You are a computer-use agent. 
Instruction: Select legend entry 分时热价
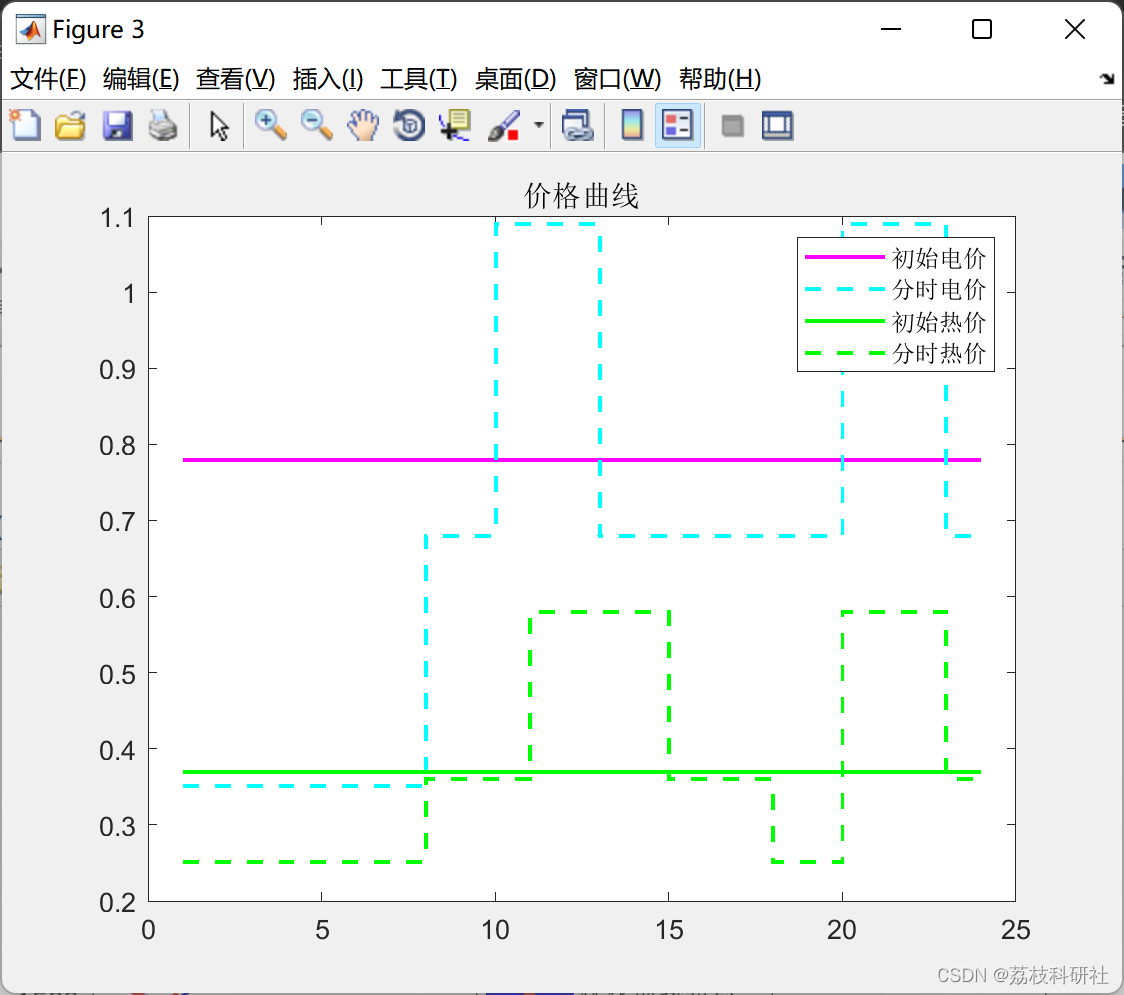point(938,353)
